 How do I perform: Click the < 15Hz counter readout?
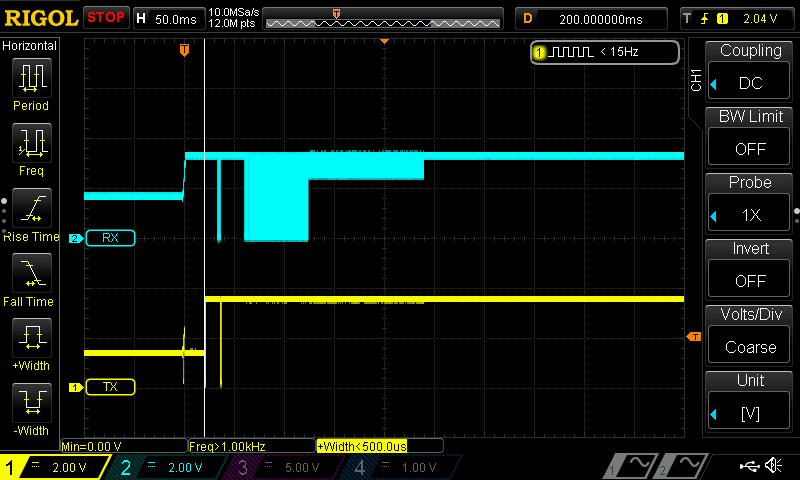619,52
